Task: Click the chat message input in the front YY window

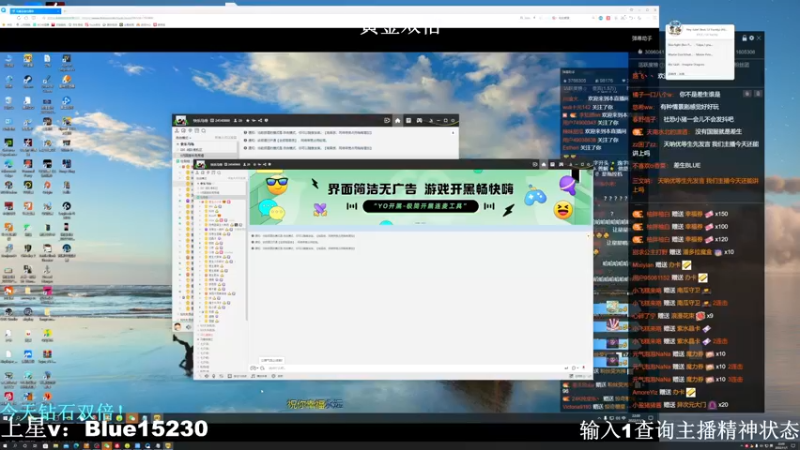Action: 413,368
